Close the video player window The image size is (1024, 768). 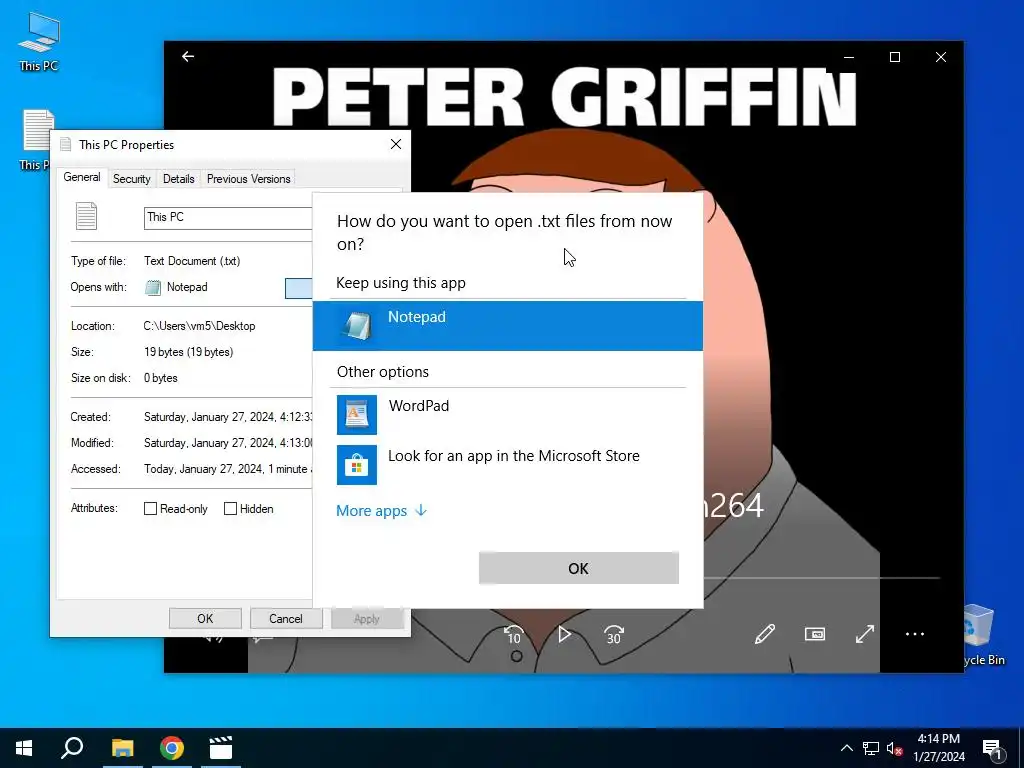click(940, 57)
